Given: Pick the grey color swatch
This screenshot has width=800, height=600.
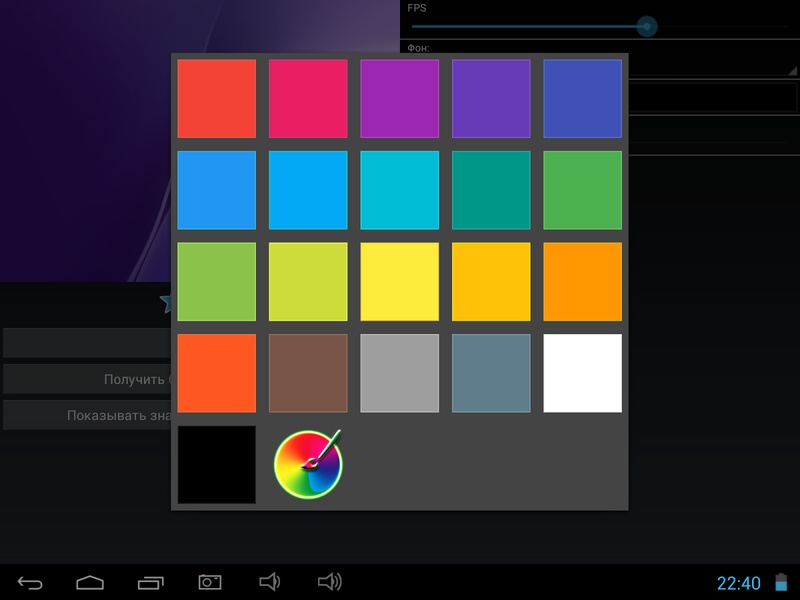Looking at the screenshot, I should pyautogui.click(x=399, y=373).
